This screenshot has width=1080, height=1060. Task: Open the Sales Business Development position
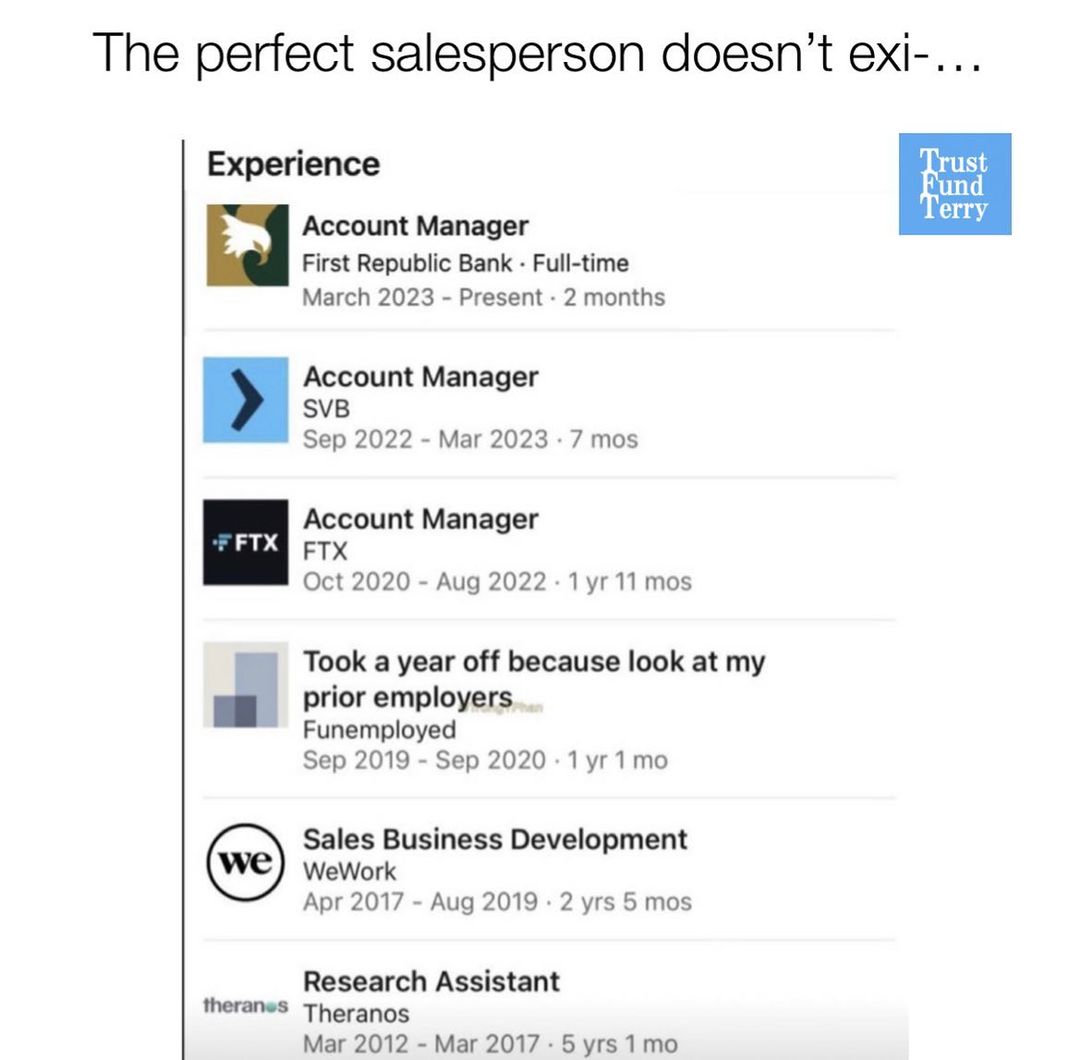495,840
